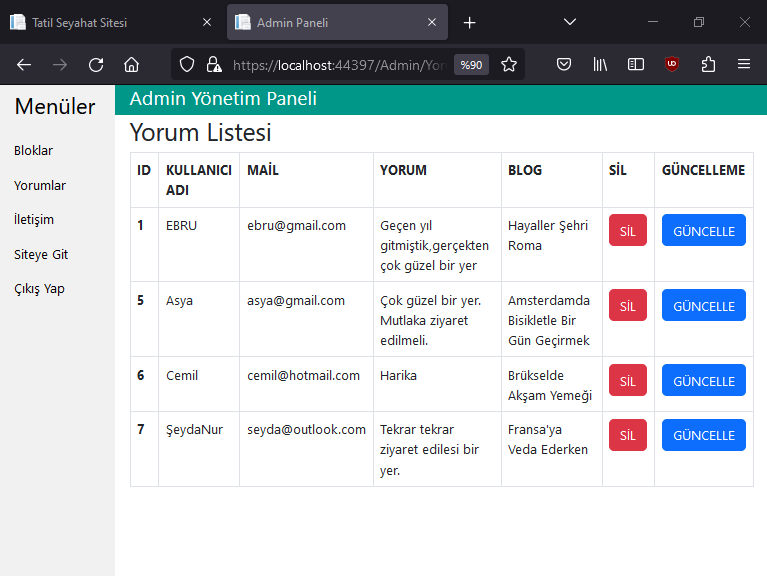Screen dimensions: 767x576
Task: Go back to the previous page
Action: (24, 65)
